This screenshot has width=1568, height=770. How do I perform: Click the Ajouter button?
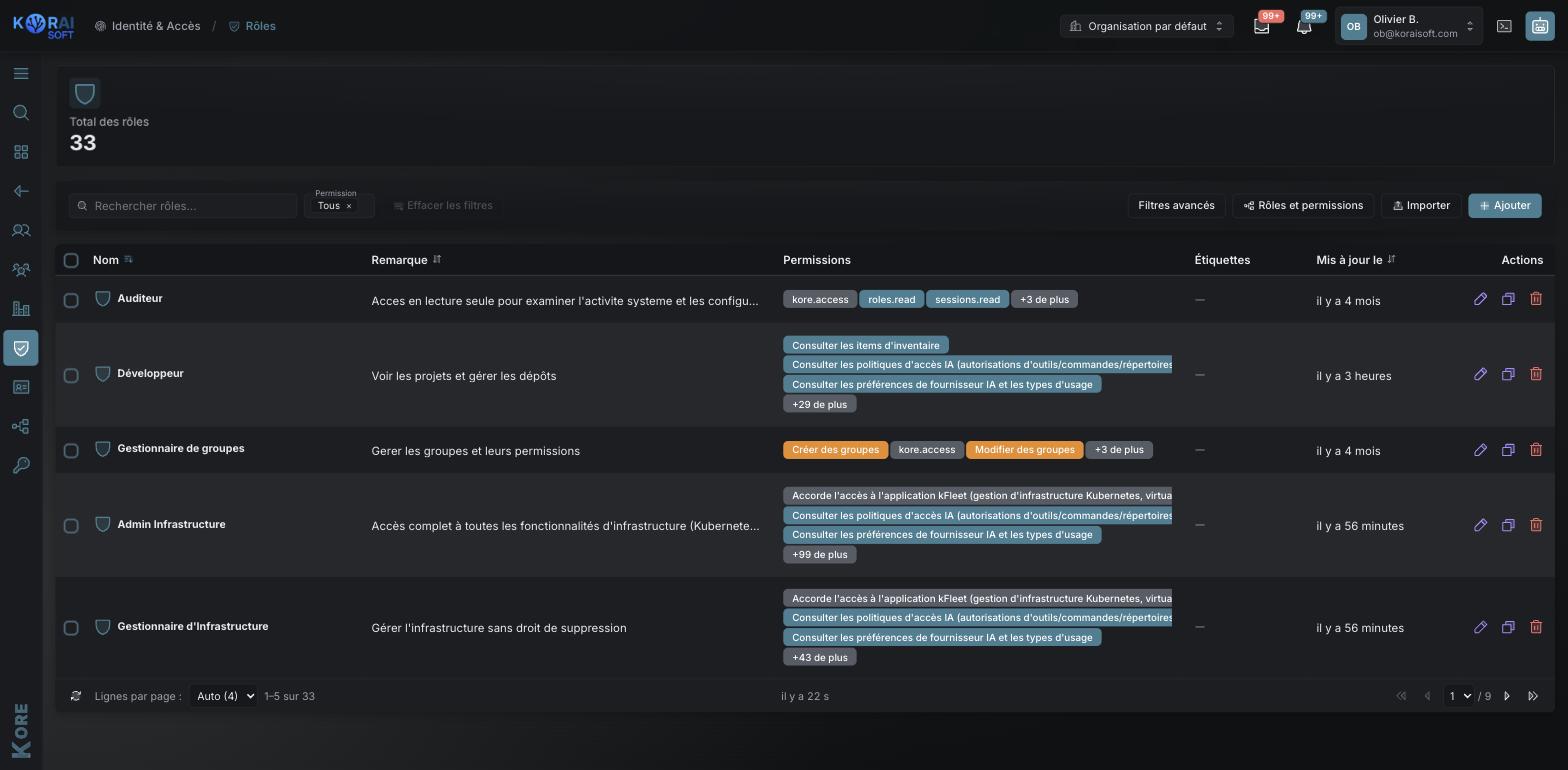pyautogui.click(x=1505, y=205)
